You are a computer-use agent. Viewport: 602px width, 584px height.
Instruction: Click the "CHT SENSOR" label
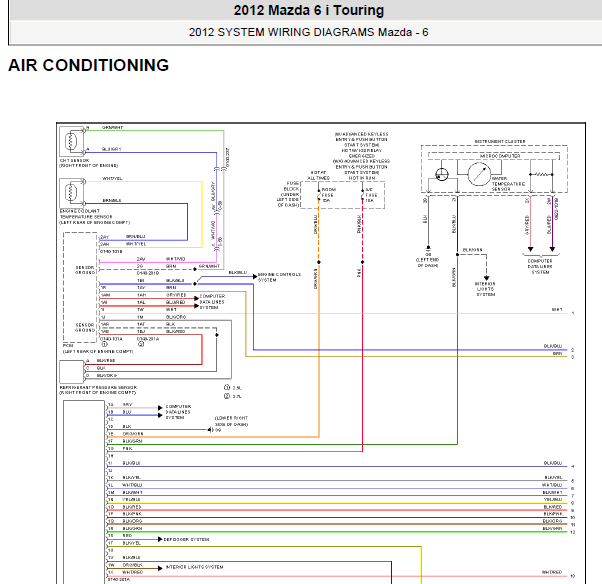[x=74, y=160]
